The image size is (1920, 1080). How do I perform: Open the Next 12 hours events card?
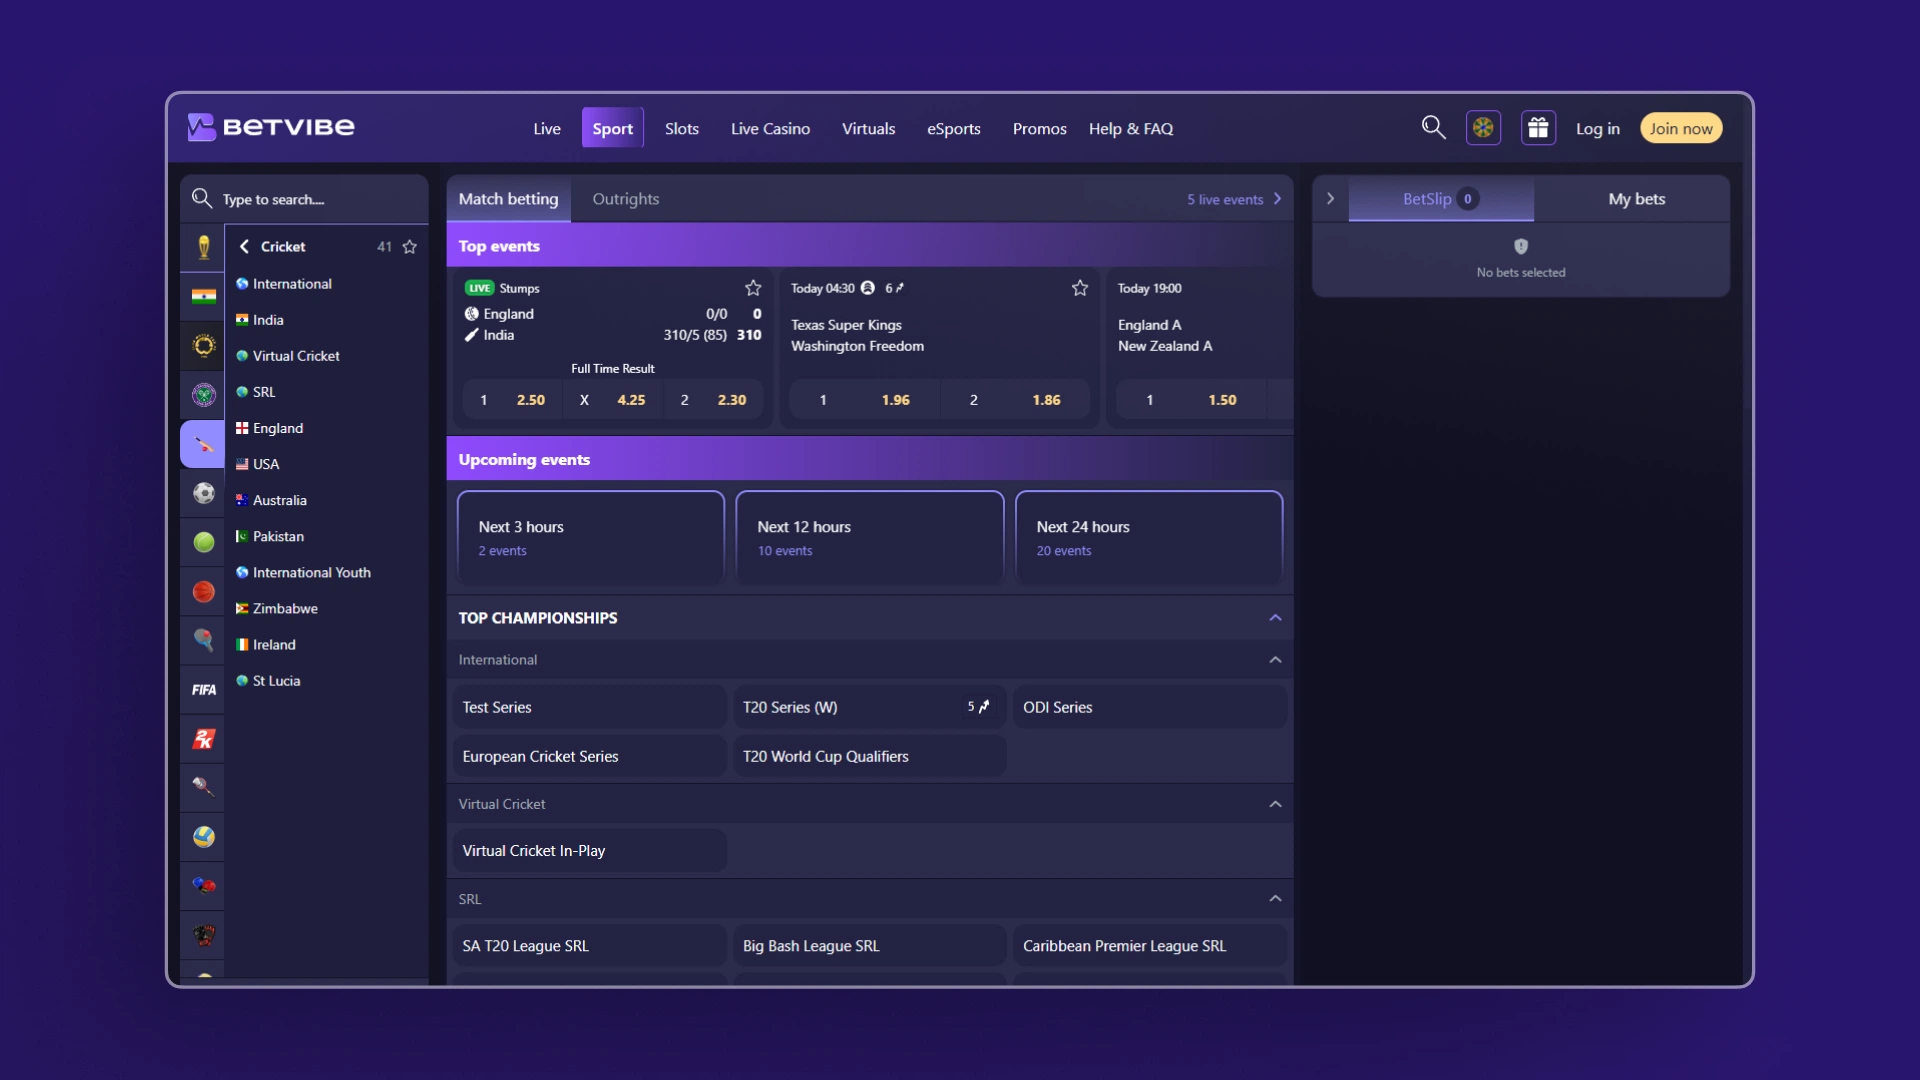870,537
